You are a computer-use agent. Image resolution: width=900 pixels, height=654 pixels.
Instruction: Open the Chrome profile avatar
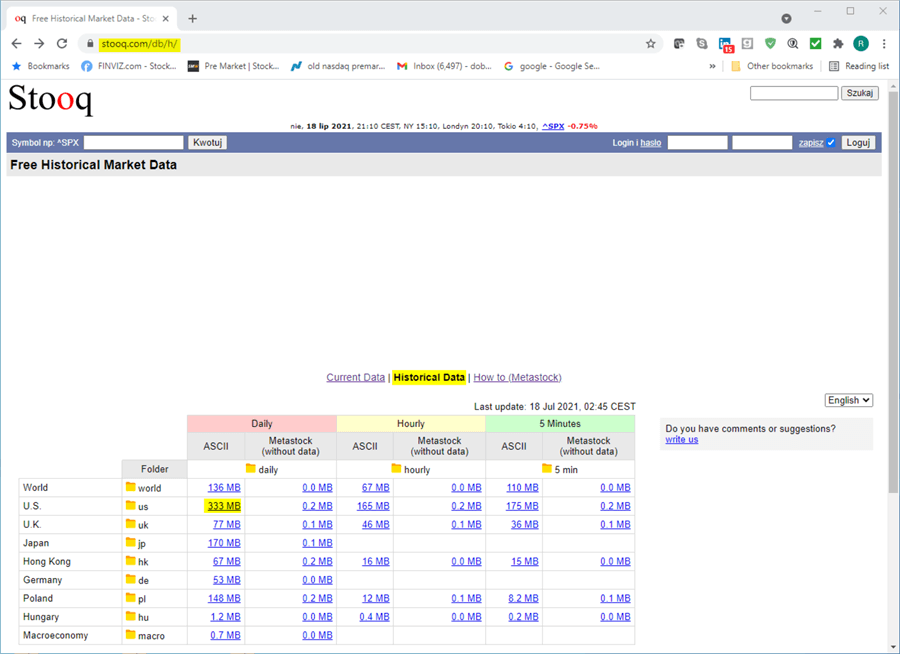point(860,44)
